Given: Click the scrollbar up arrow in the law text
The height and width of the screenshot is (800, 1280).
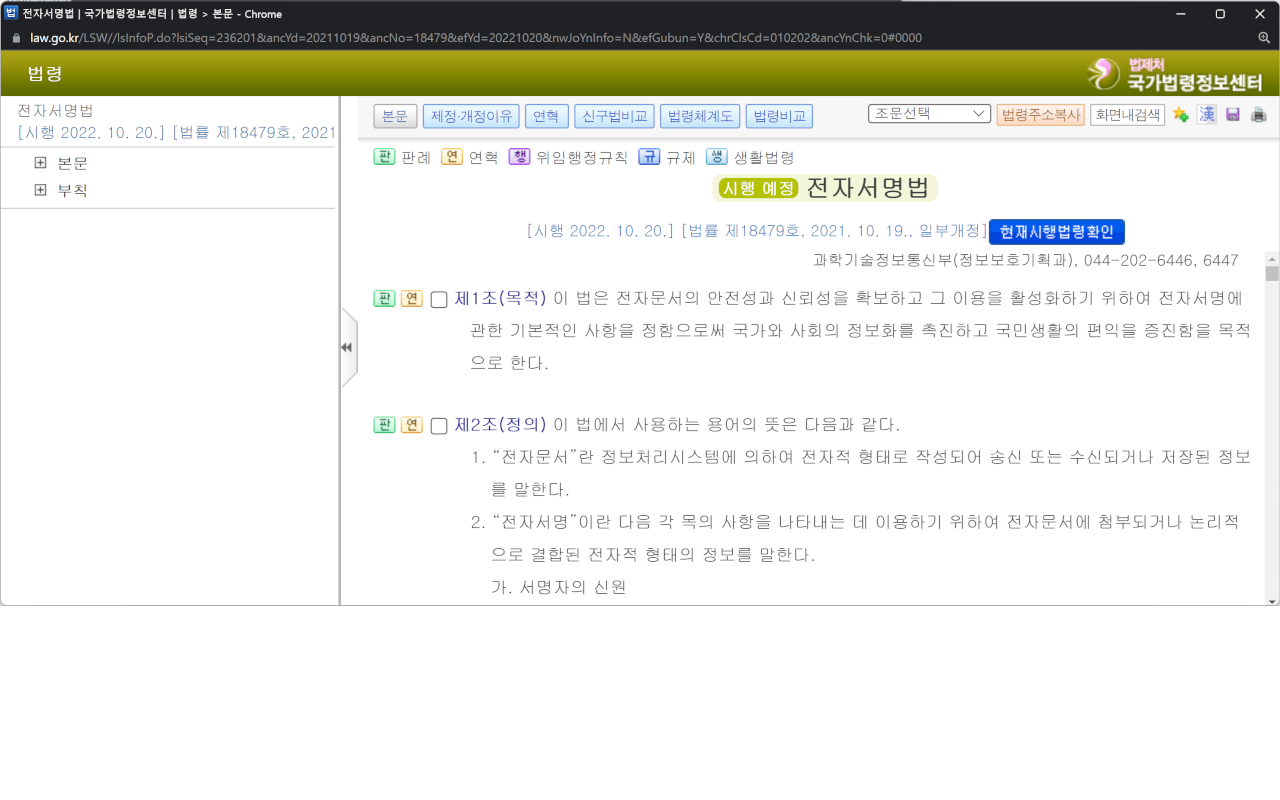Looking at the screenshot, I should (x=1272, y=257).
